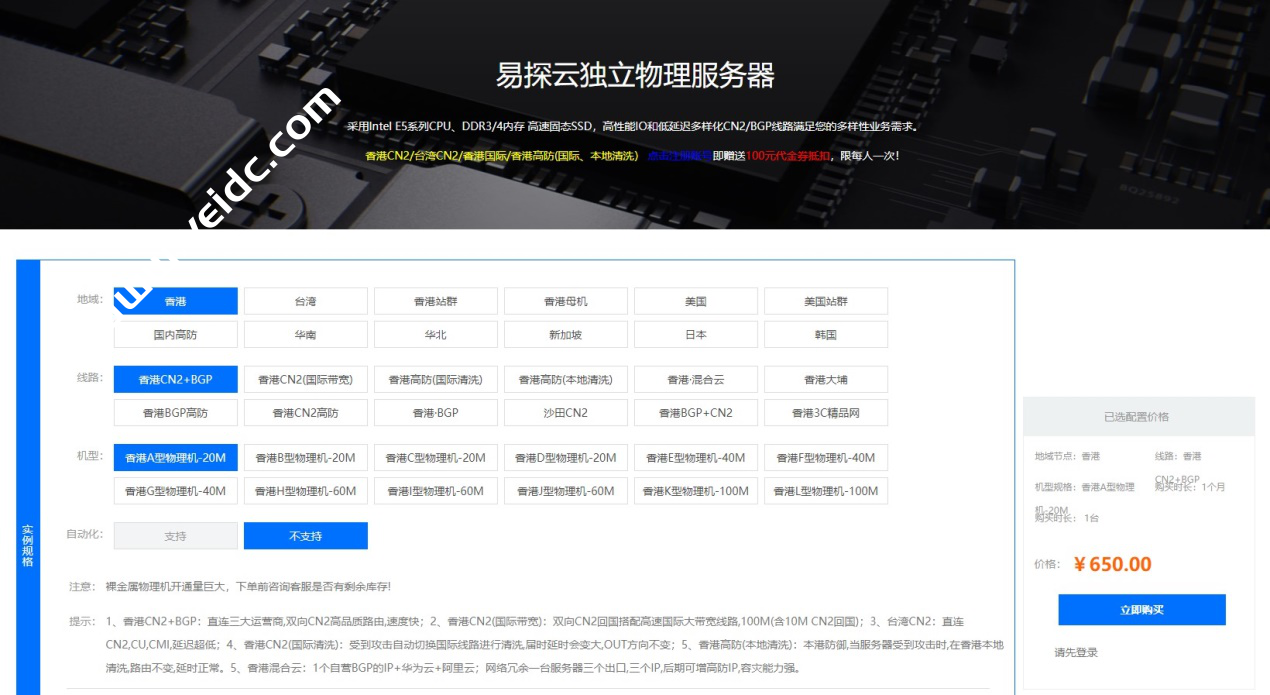Select machine 香港B型物理机-20M
The width and height of the screenshot is (1270, 695).
pyautogui.click(x=305, y=457)
